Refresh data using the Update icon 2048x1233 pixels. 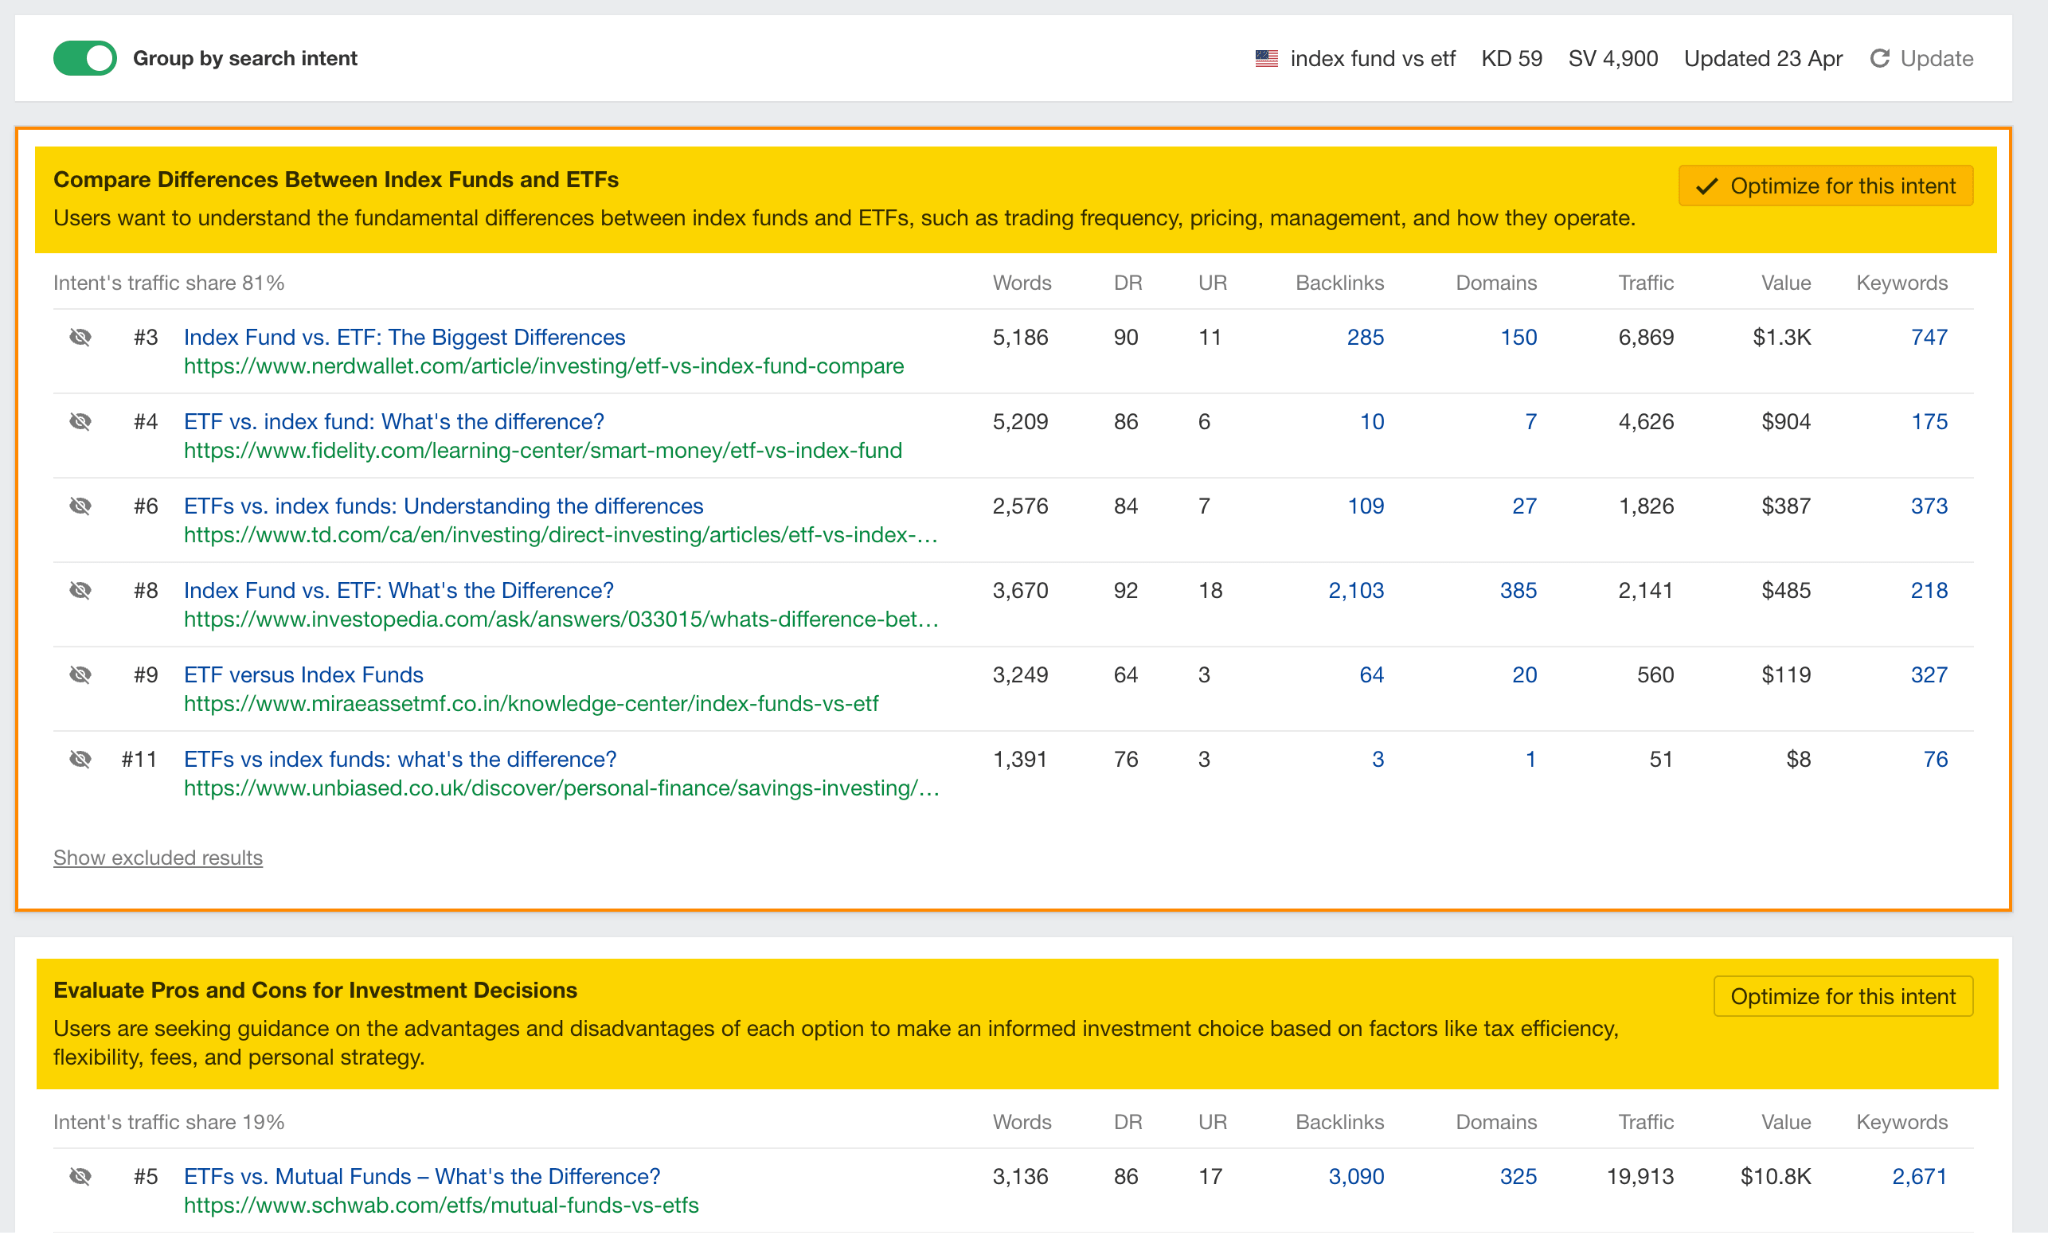tap(1879, 58)
